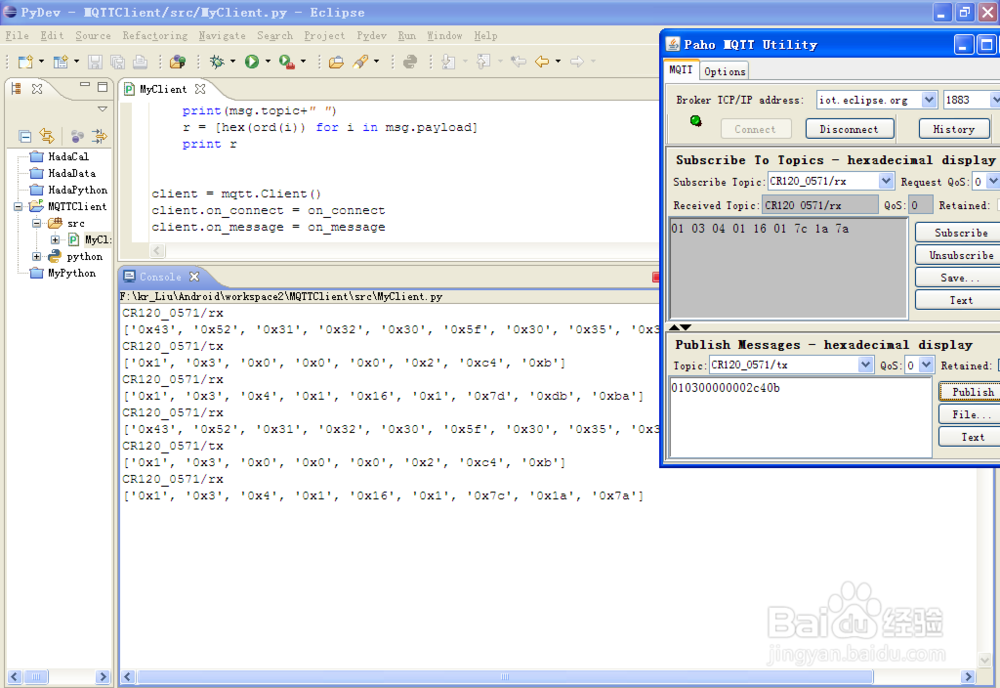Screen dimensions: 1000x688
Task: Close the Console view tab
Action: (x=195, y=277)
